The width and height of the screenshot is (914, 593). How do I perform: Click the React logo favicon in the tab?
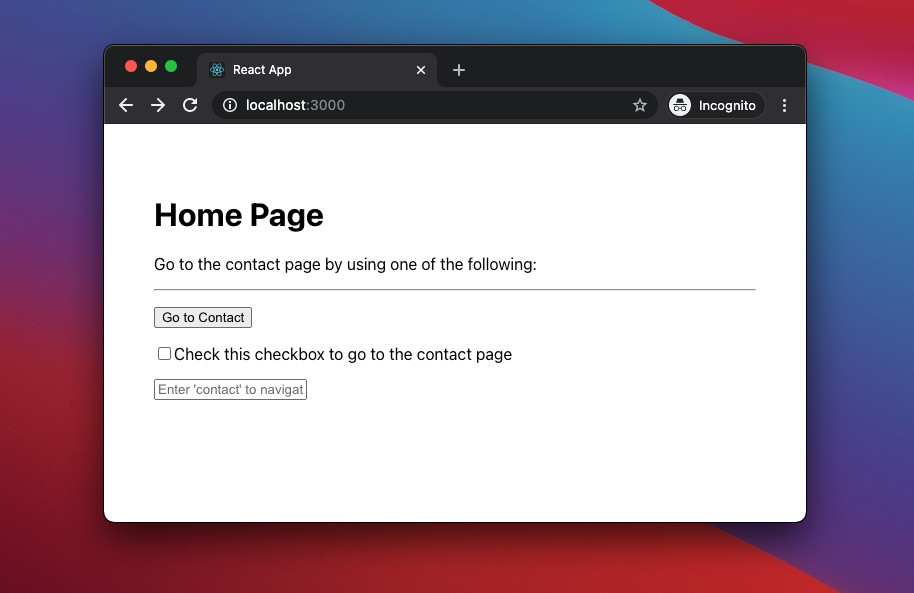[217, 70]
